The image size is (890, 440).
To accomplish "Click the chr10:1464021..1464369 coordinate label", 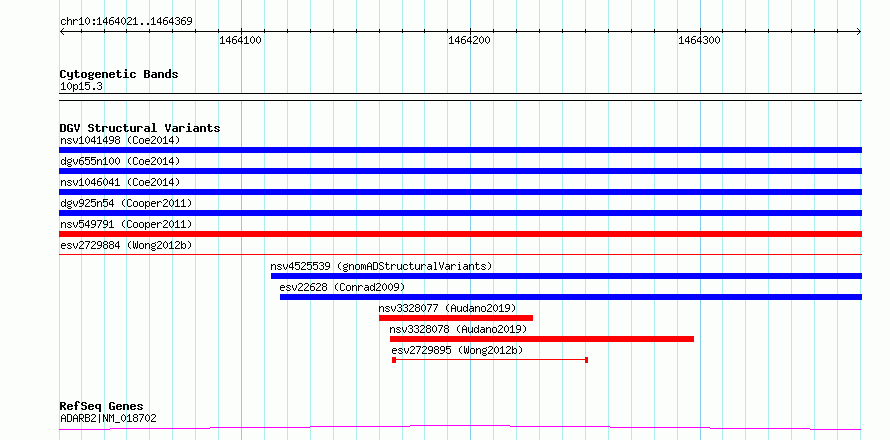I will coord(126,22).
